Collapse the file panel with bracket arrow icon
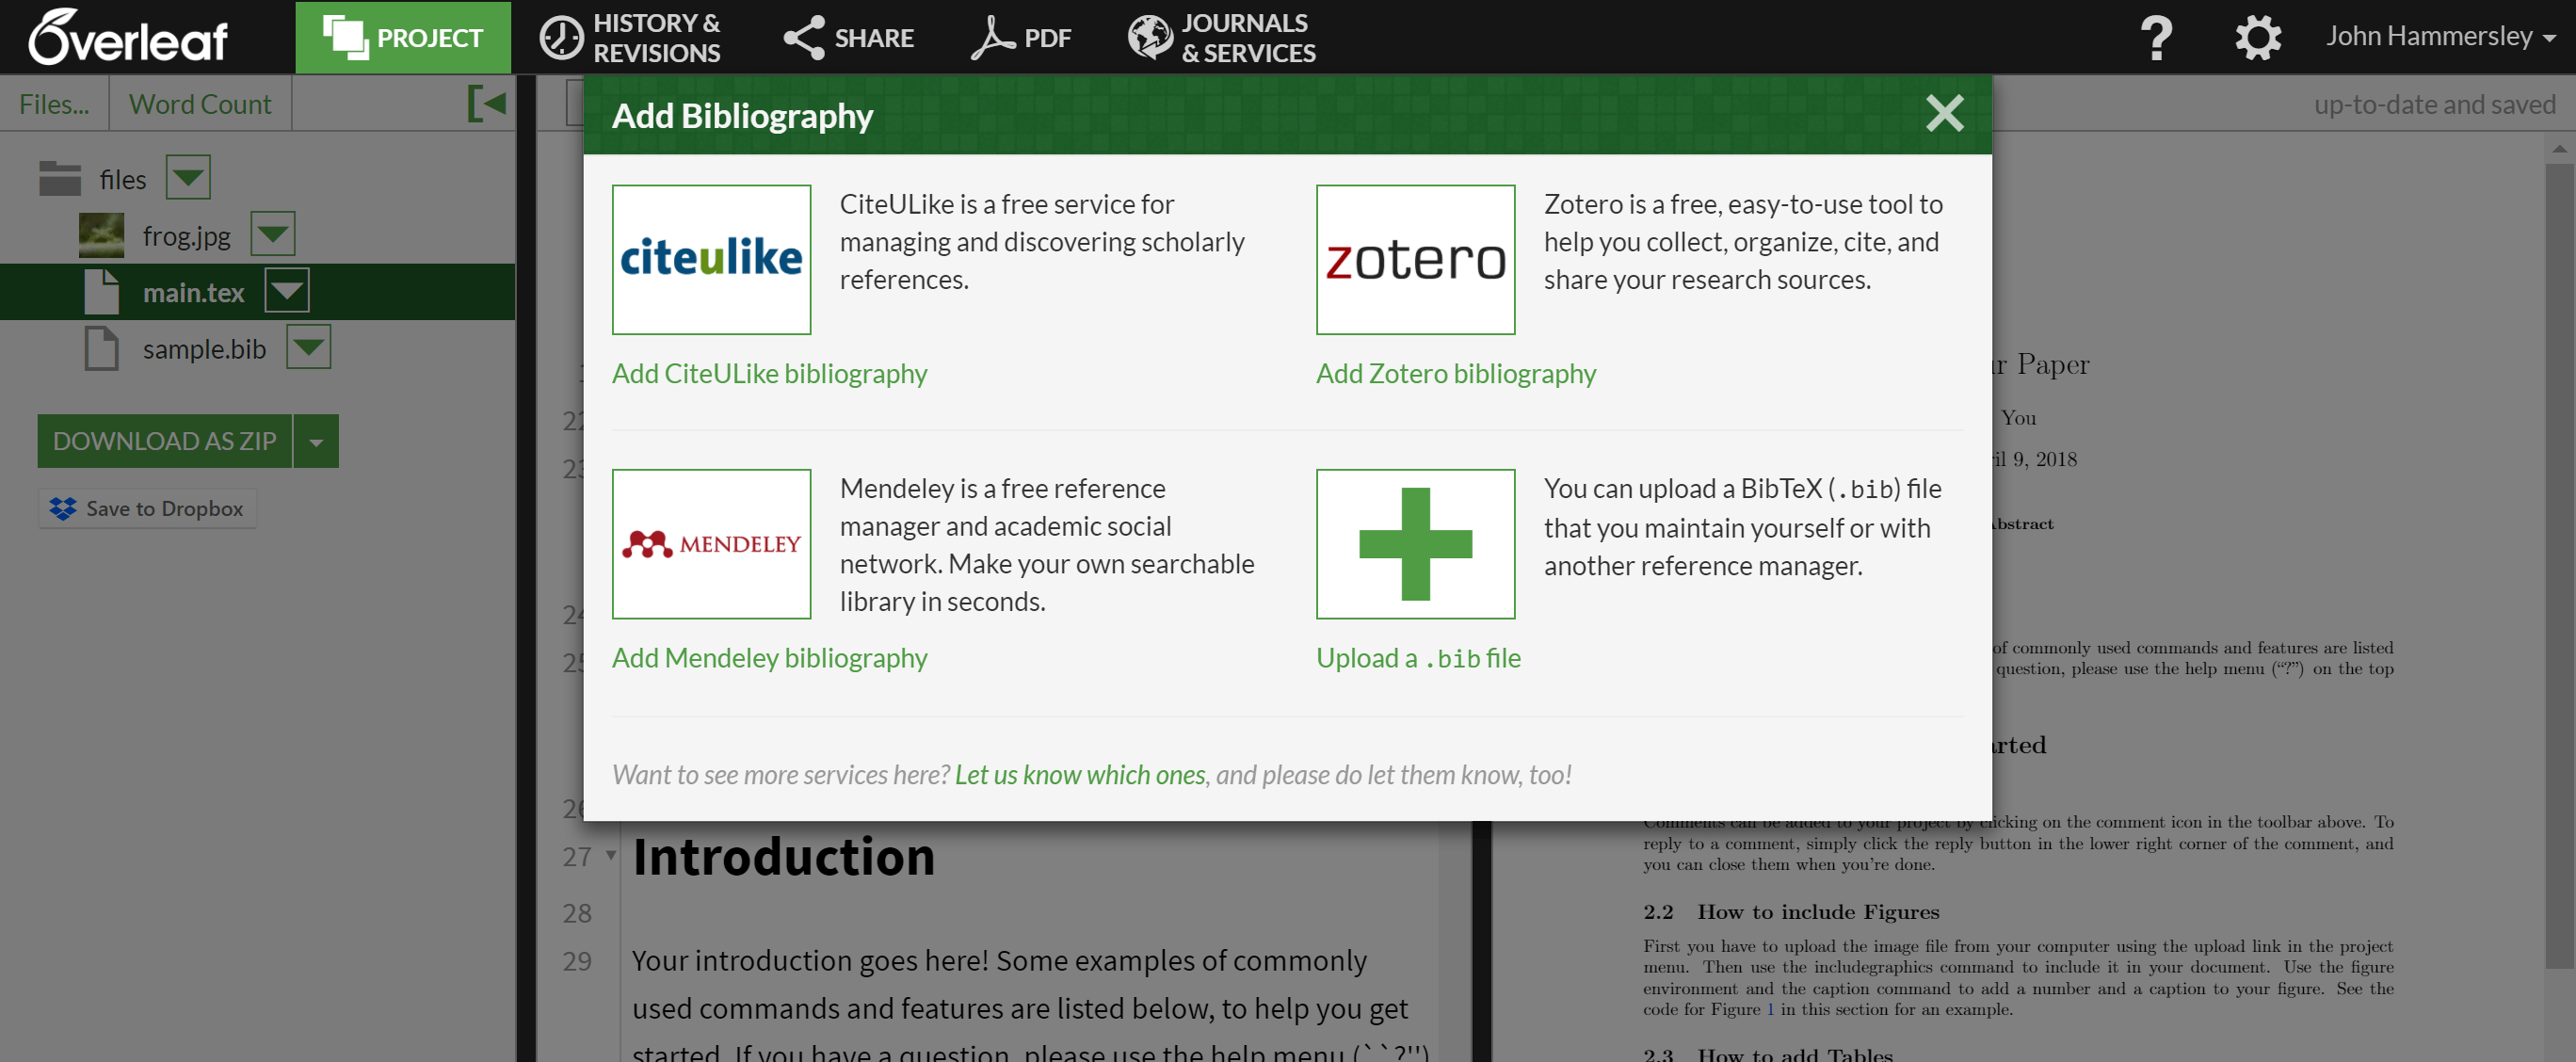This screenshot has width=2576, height=1062. click(487, 103)
